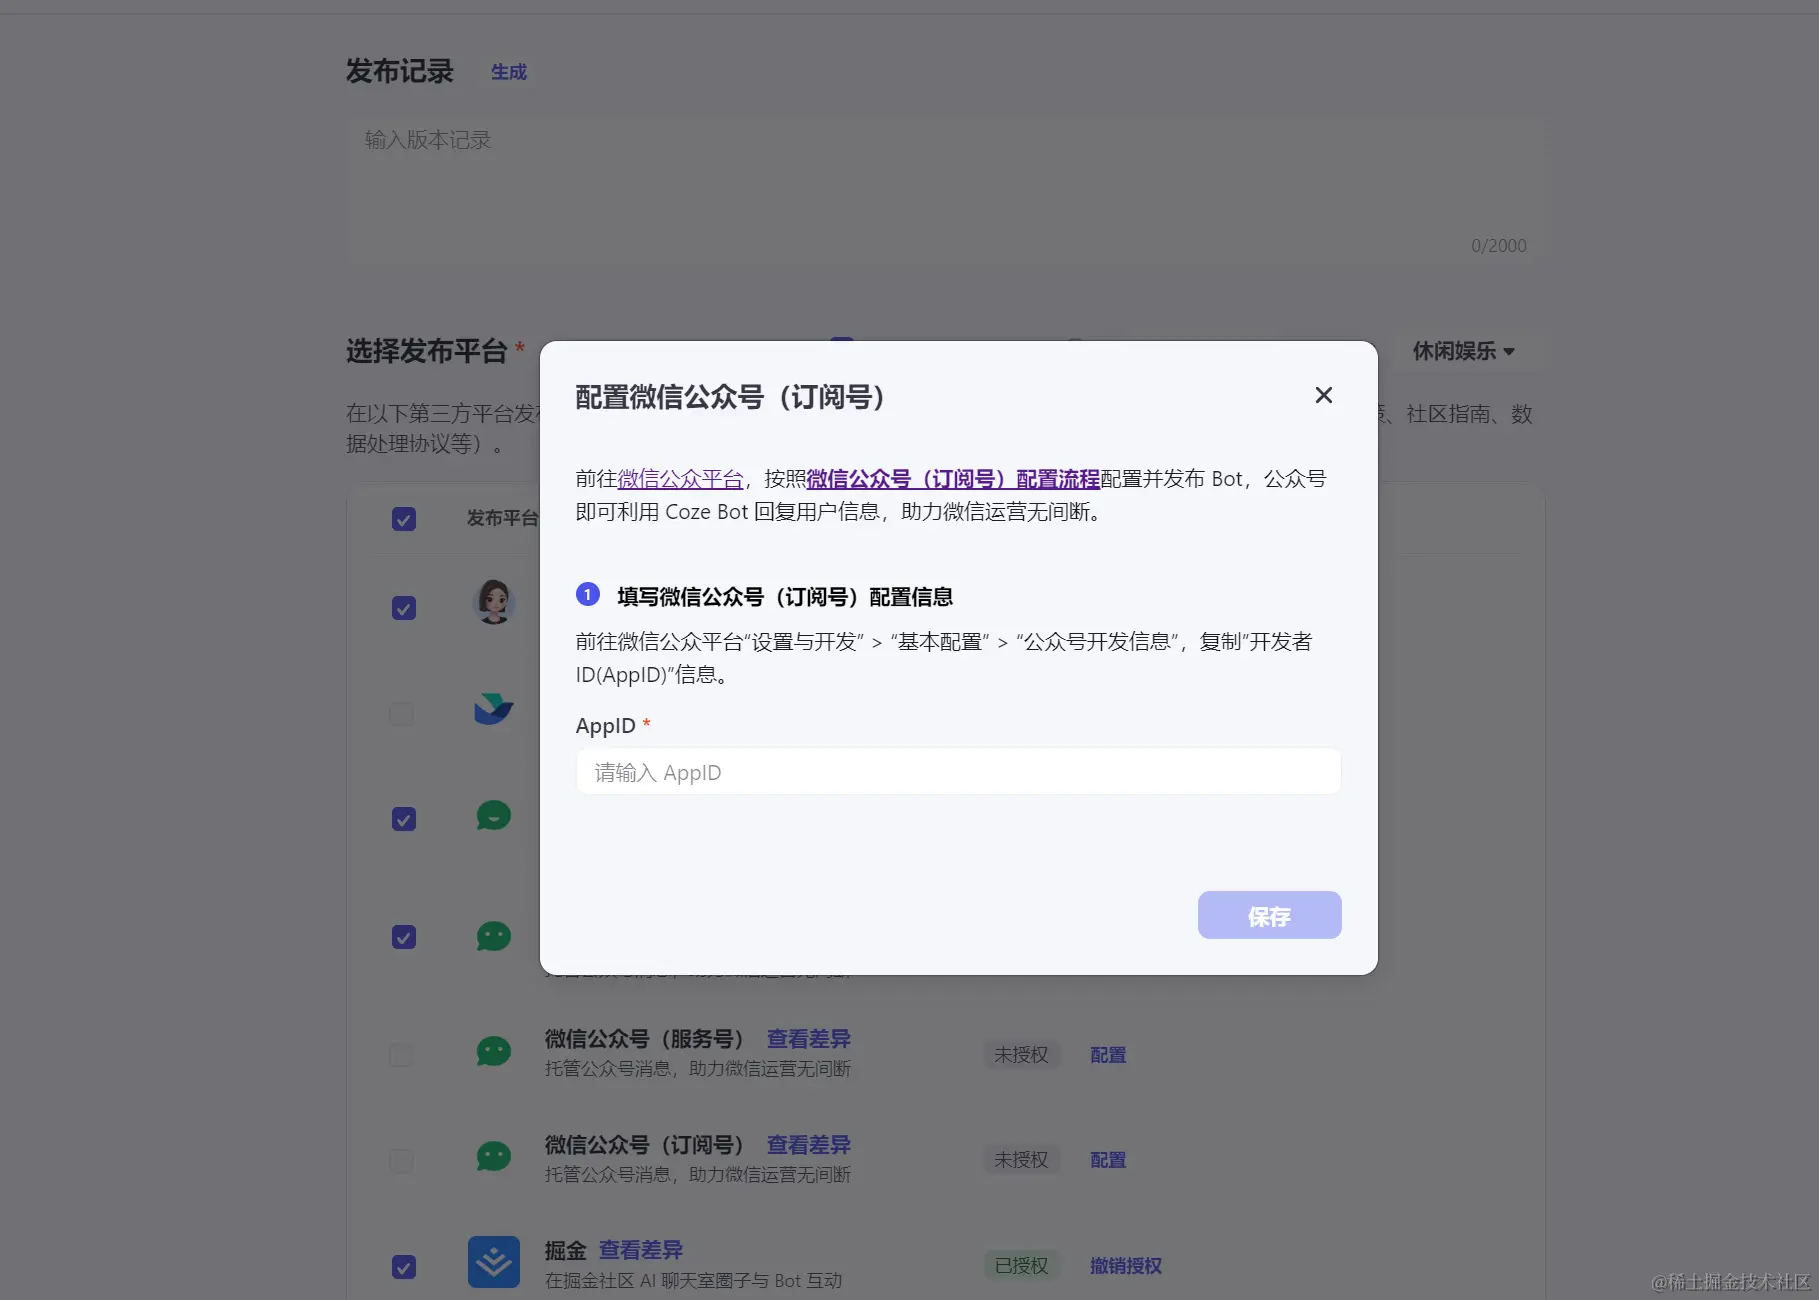Click 未授权 status of 微信公众号（服务号）

1021,1055
